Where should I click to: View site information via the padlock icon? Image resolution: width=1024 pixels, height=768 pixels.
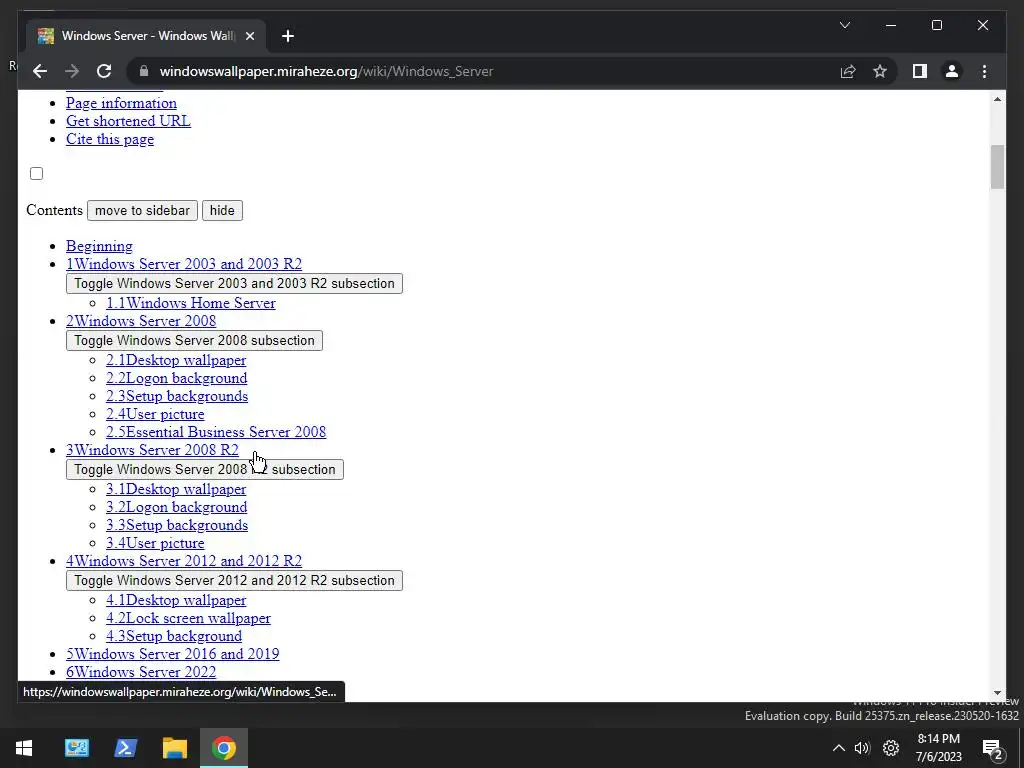click(x=144, y=71)
